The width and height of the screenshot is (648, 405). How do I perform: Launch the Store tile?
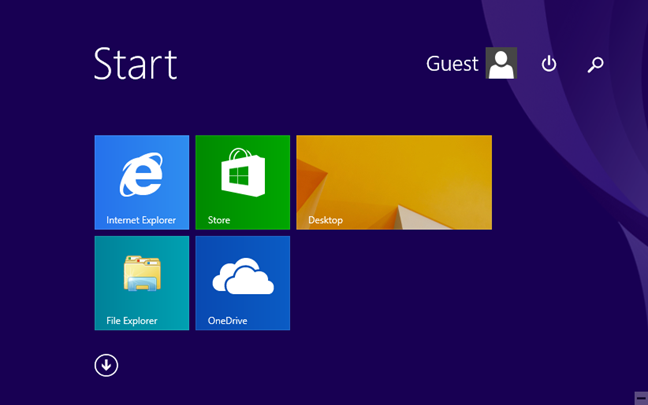(243, 182)
